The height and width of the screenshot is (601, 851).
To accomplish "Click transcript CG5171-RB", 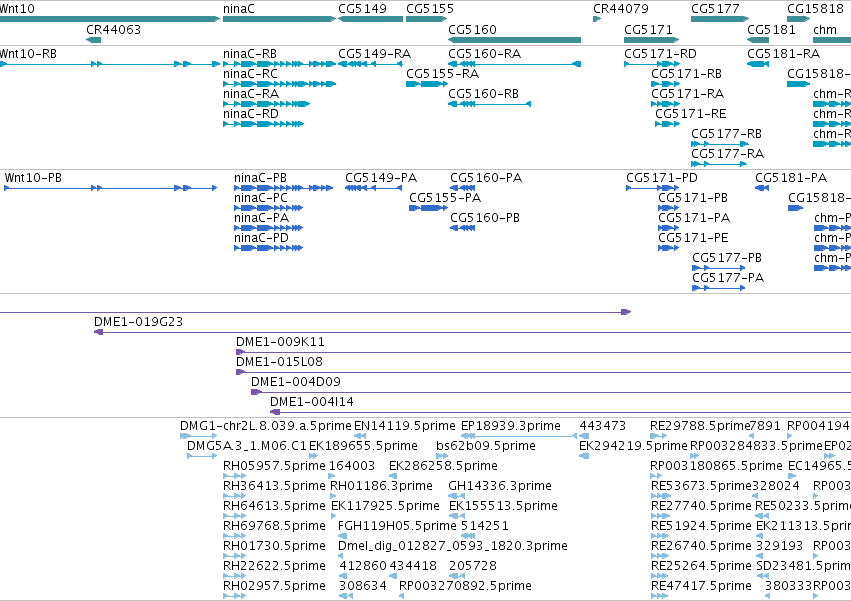I will 687,74.
